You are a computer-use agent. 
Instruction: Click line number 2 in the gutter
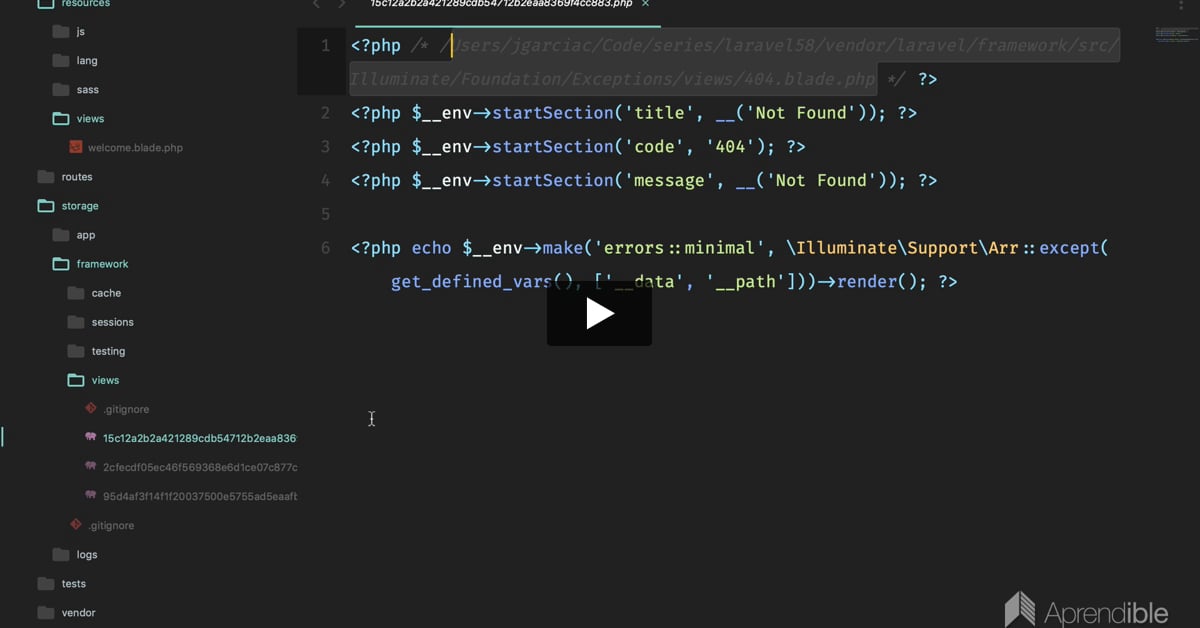325,113
